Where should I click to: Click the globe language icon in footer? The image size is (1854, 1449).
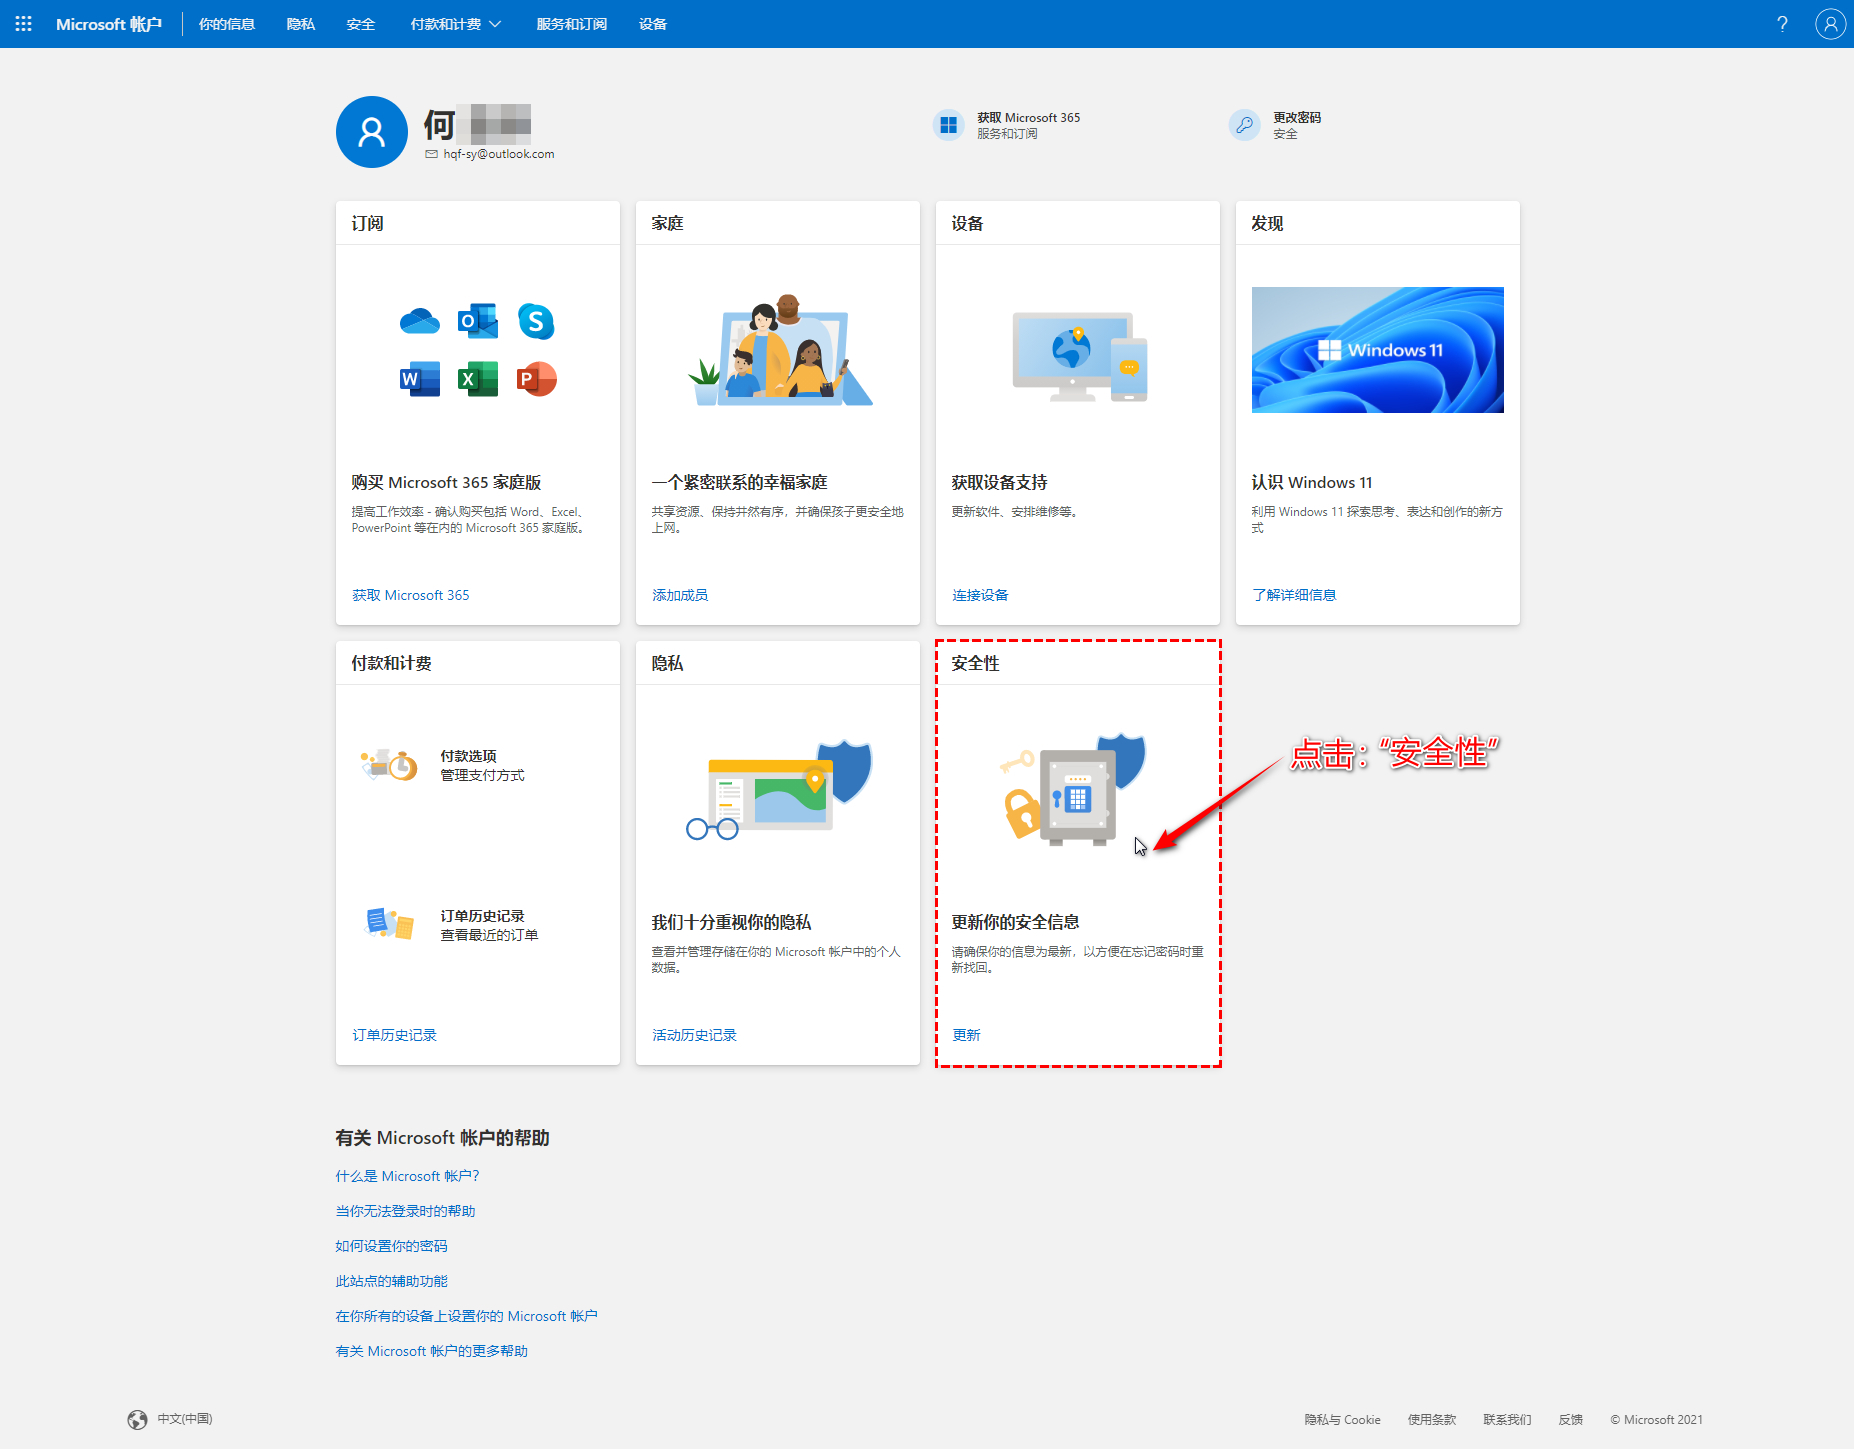(137, 1419)
